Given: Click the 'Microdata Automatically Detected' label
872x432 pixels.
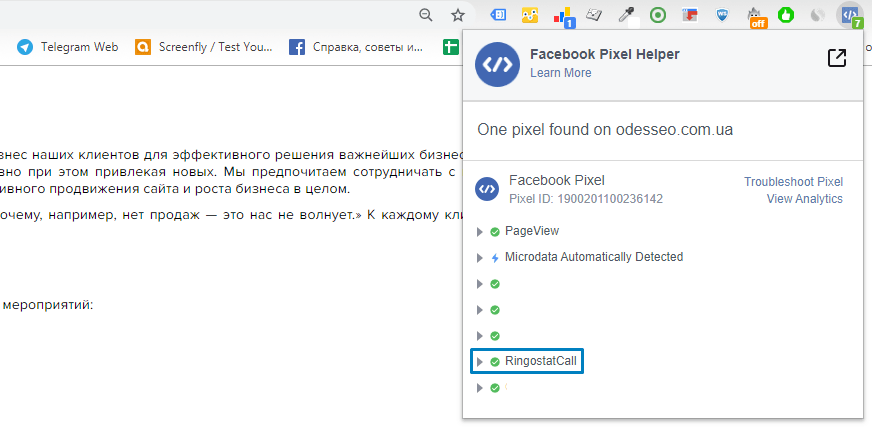Looking at the screenshot, I should point(594,257).
